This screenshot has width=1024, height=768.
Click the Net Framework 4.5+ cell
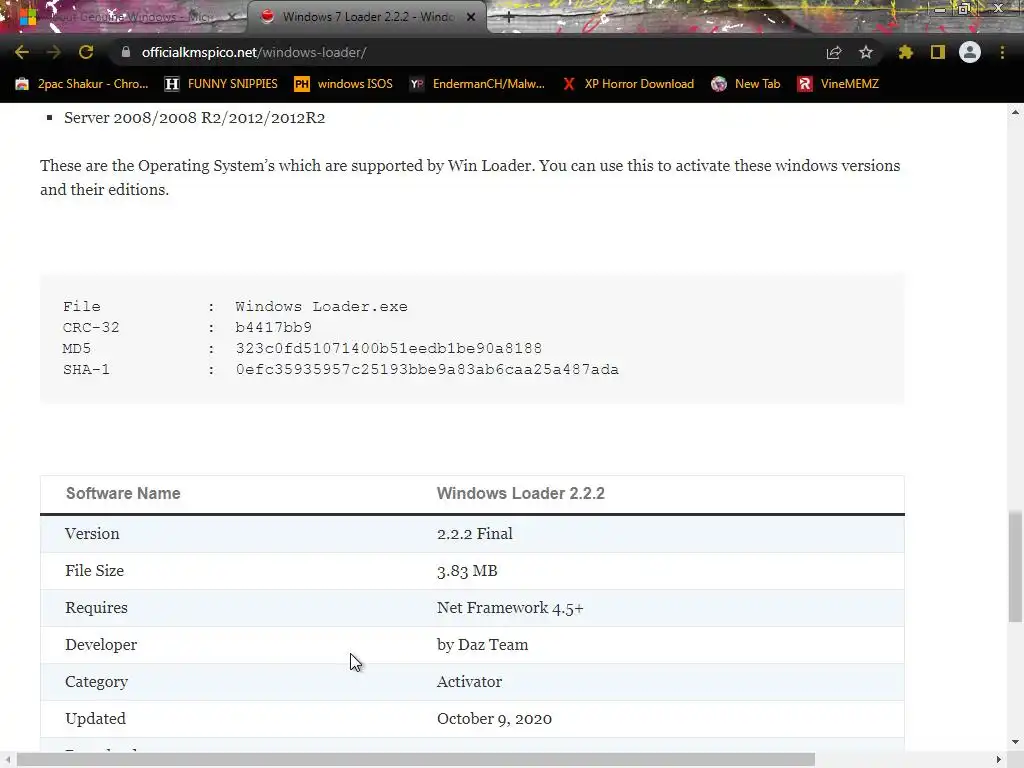pos(510,607)
